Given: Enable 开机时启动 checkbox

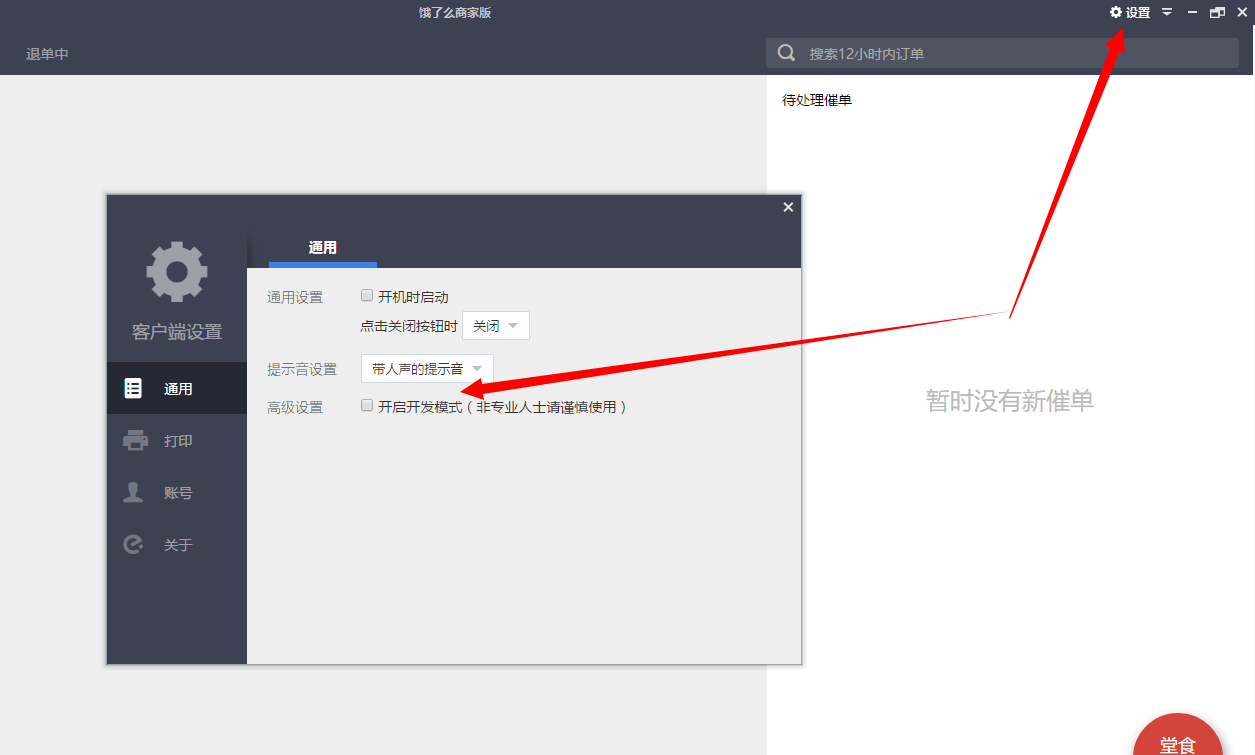Looking at the screenshot, I should tap(367, 296).
